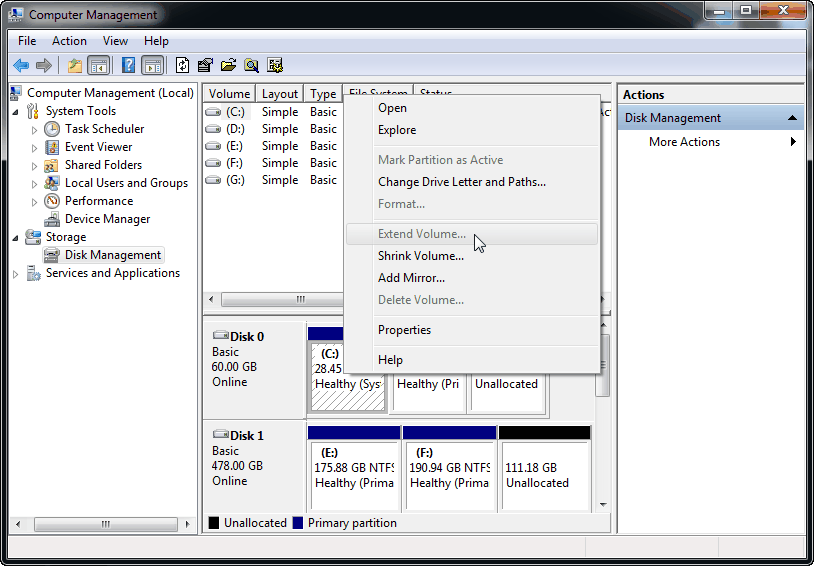Viewport: 814px width, 566px height.
Task: Collapse the Storage tree node
Action: click(x=15, y=238)
